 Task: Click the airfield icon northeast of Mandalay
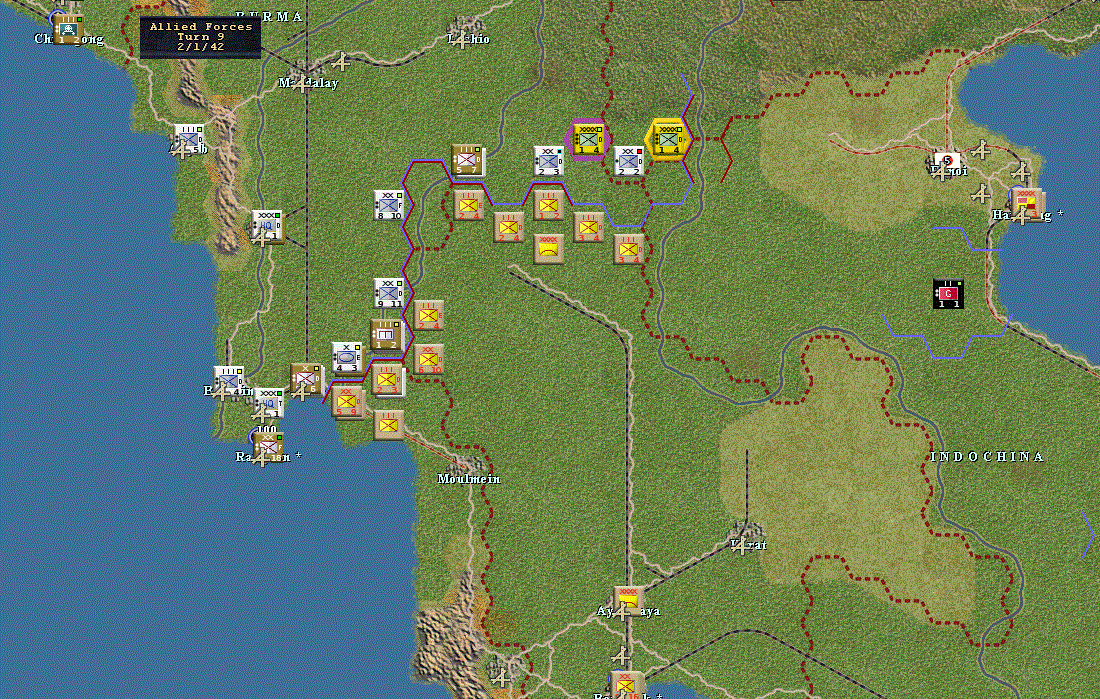coord(341,63)
